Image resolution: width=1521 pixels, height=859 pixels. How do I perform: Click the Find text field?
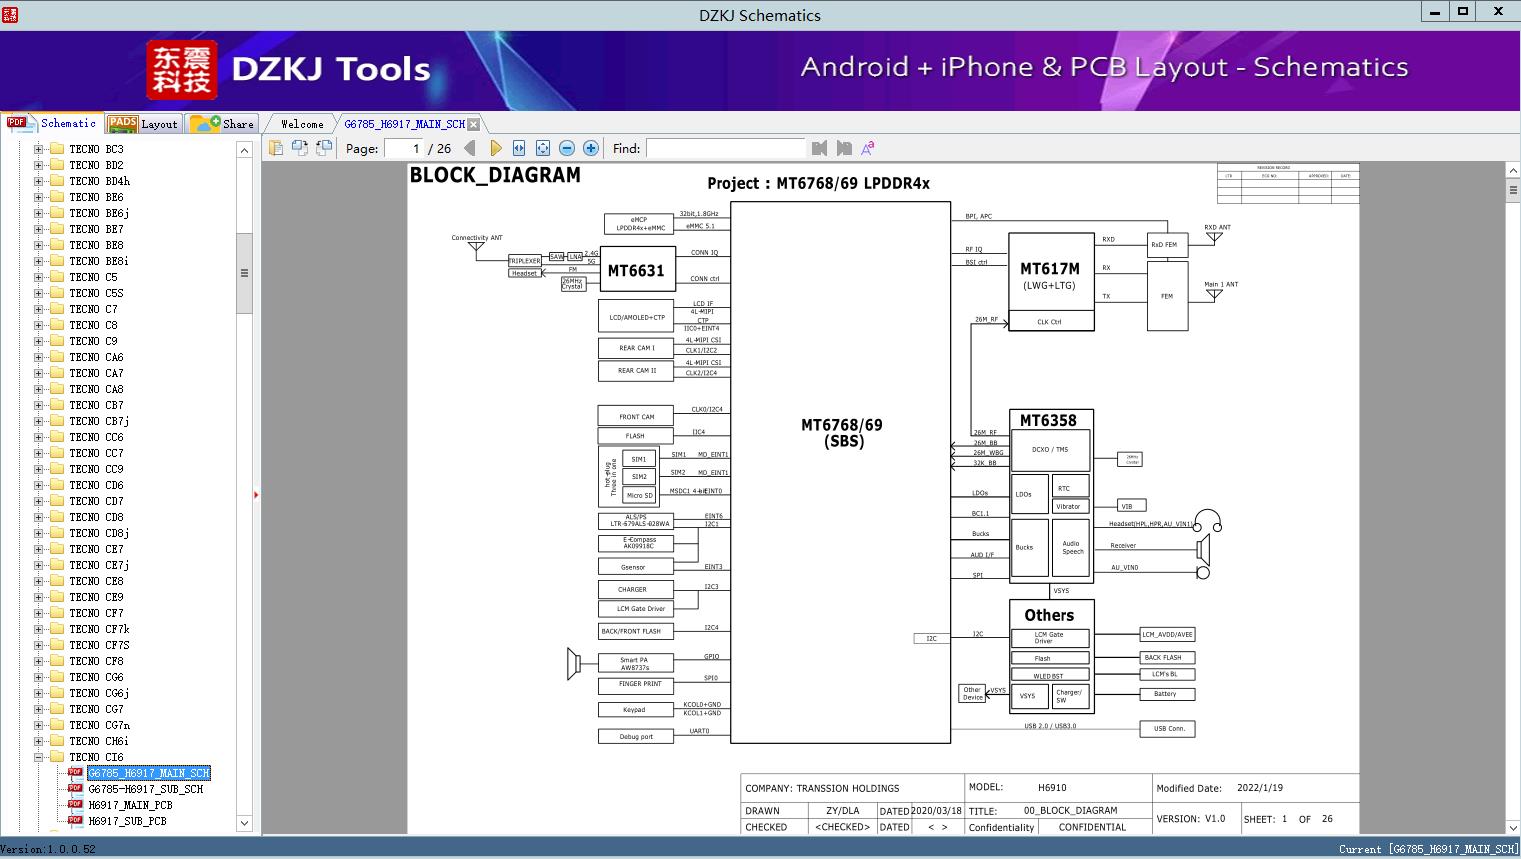726,148
